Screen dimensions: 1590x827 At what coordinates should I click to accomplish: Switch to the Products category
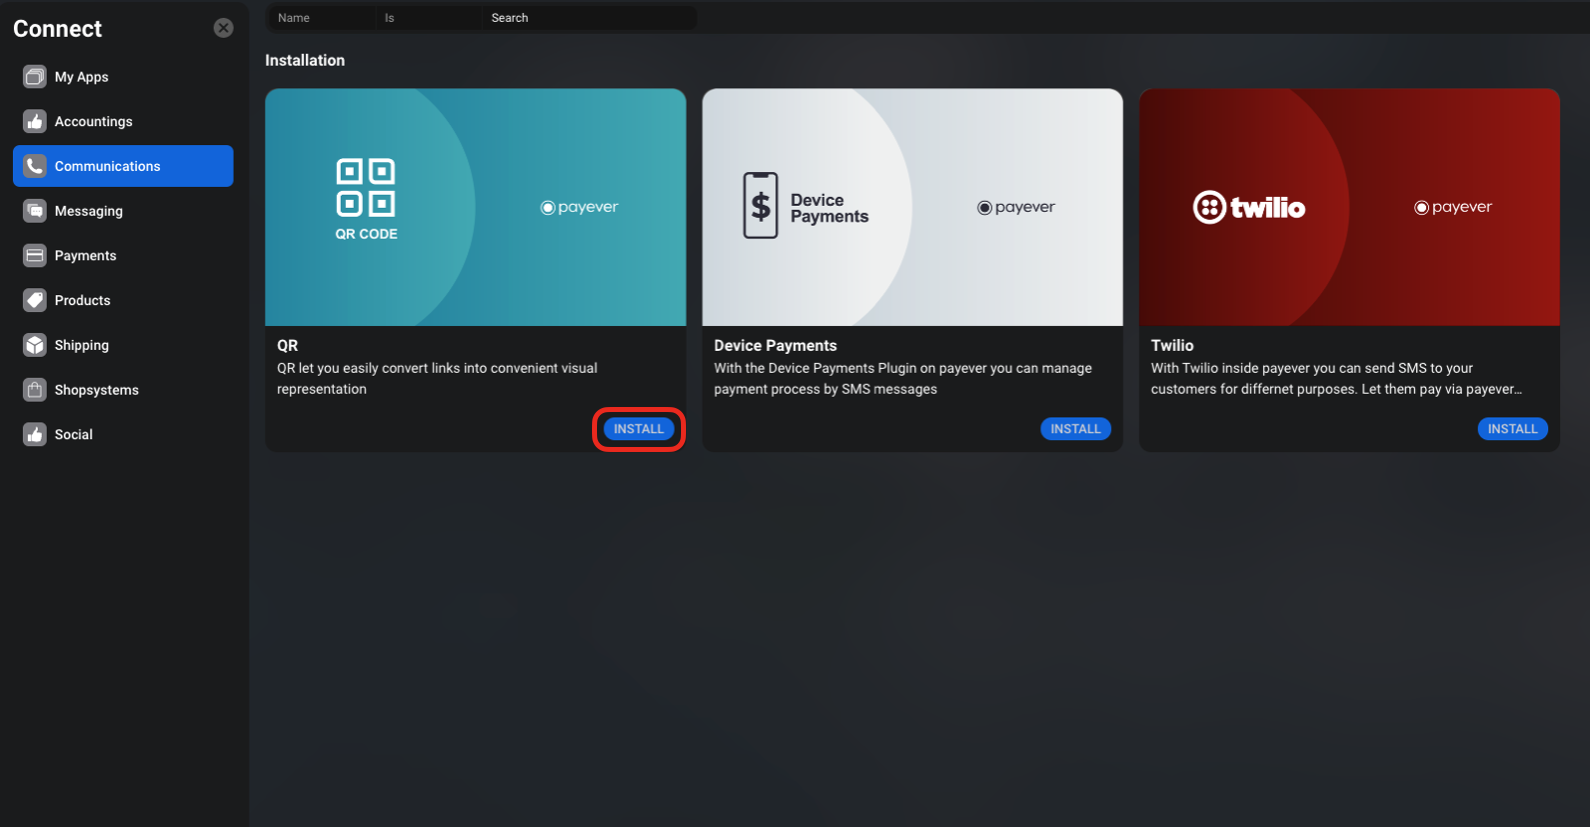[123, 300]
